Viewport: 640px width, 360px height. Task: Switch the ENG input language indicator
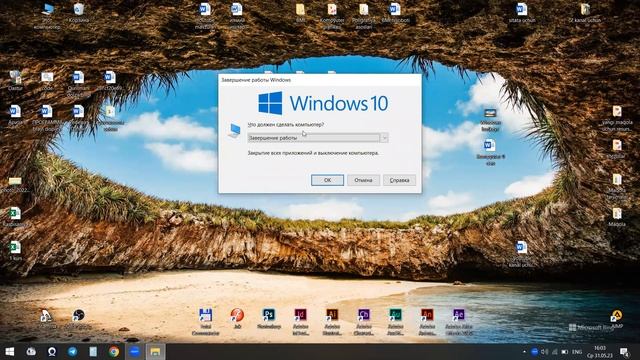[x=577, y=351]
